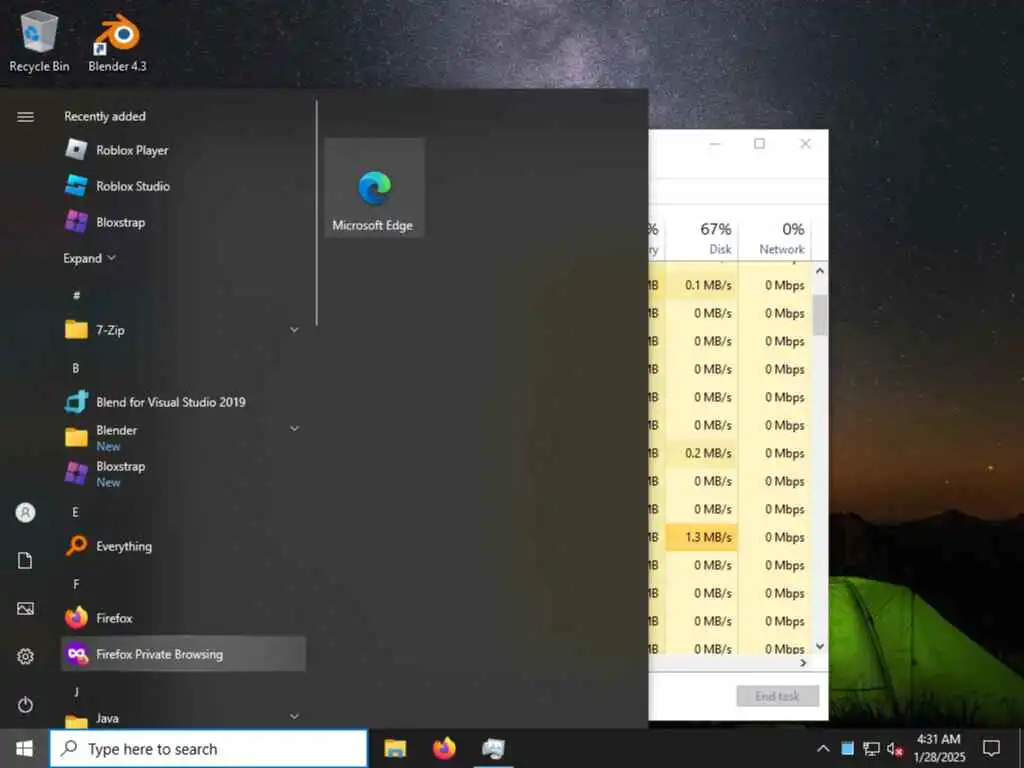1024x768 pixels.
Task: Open Bloxstrap marked New under B
Action: pos(183,473)
